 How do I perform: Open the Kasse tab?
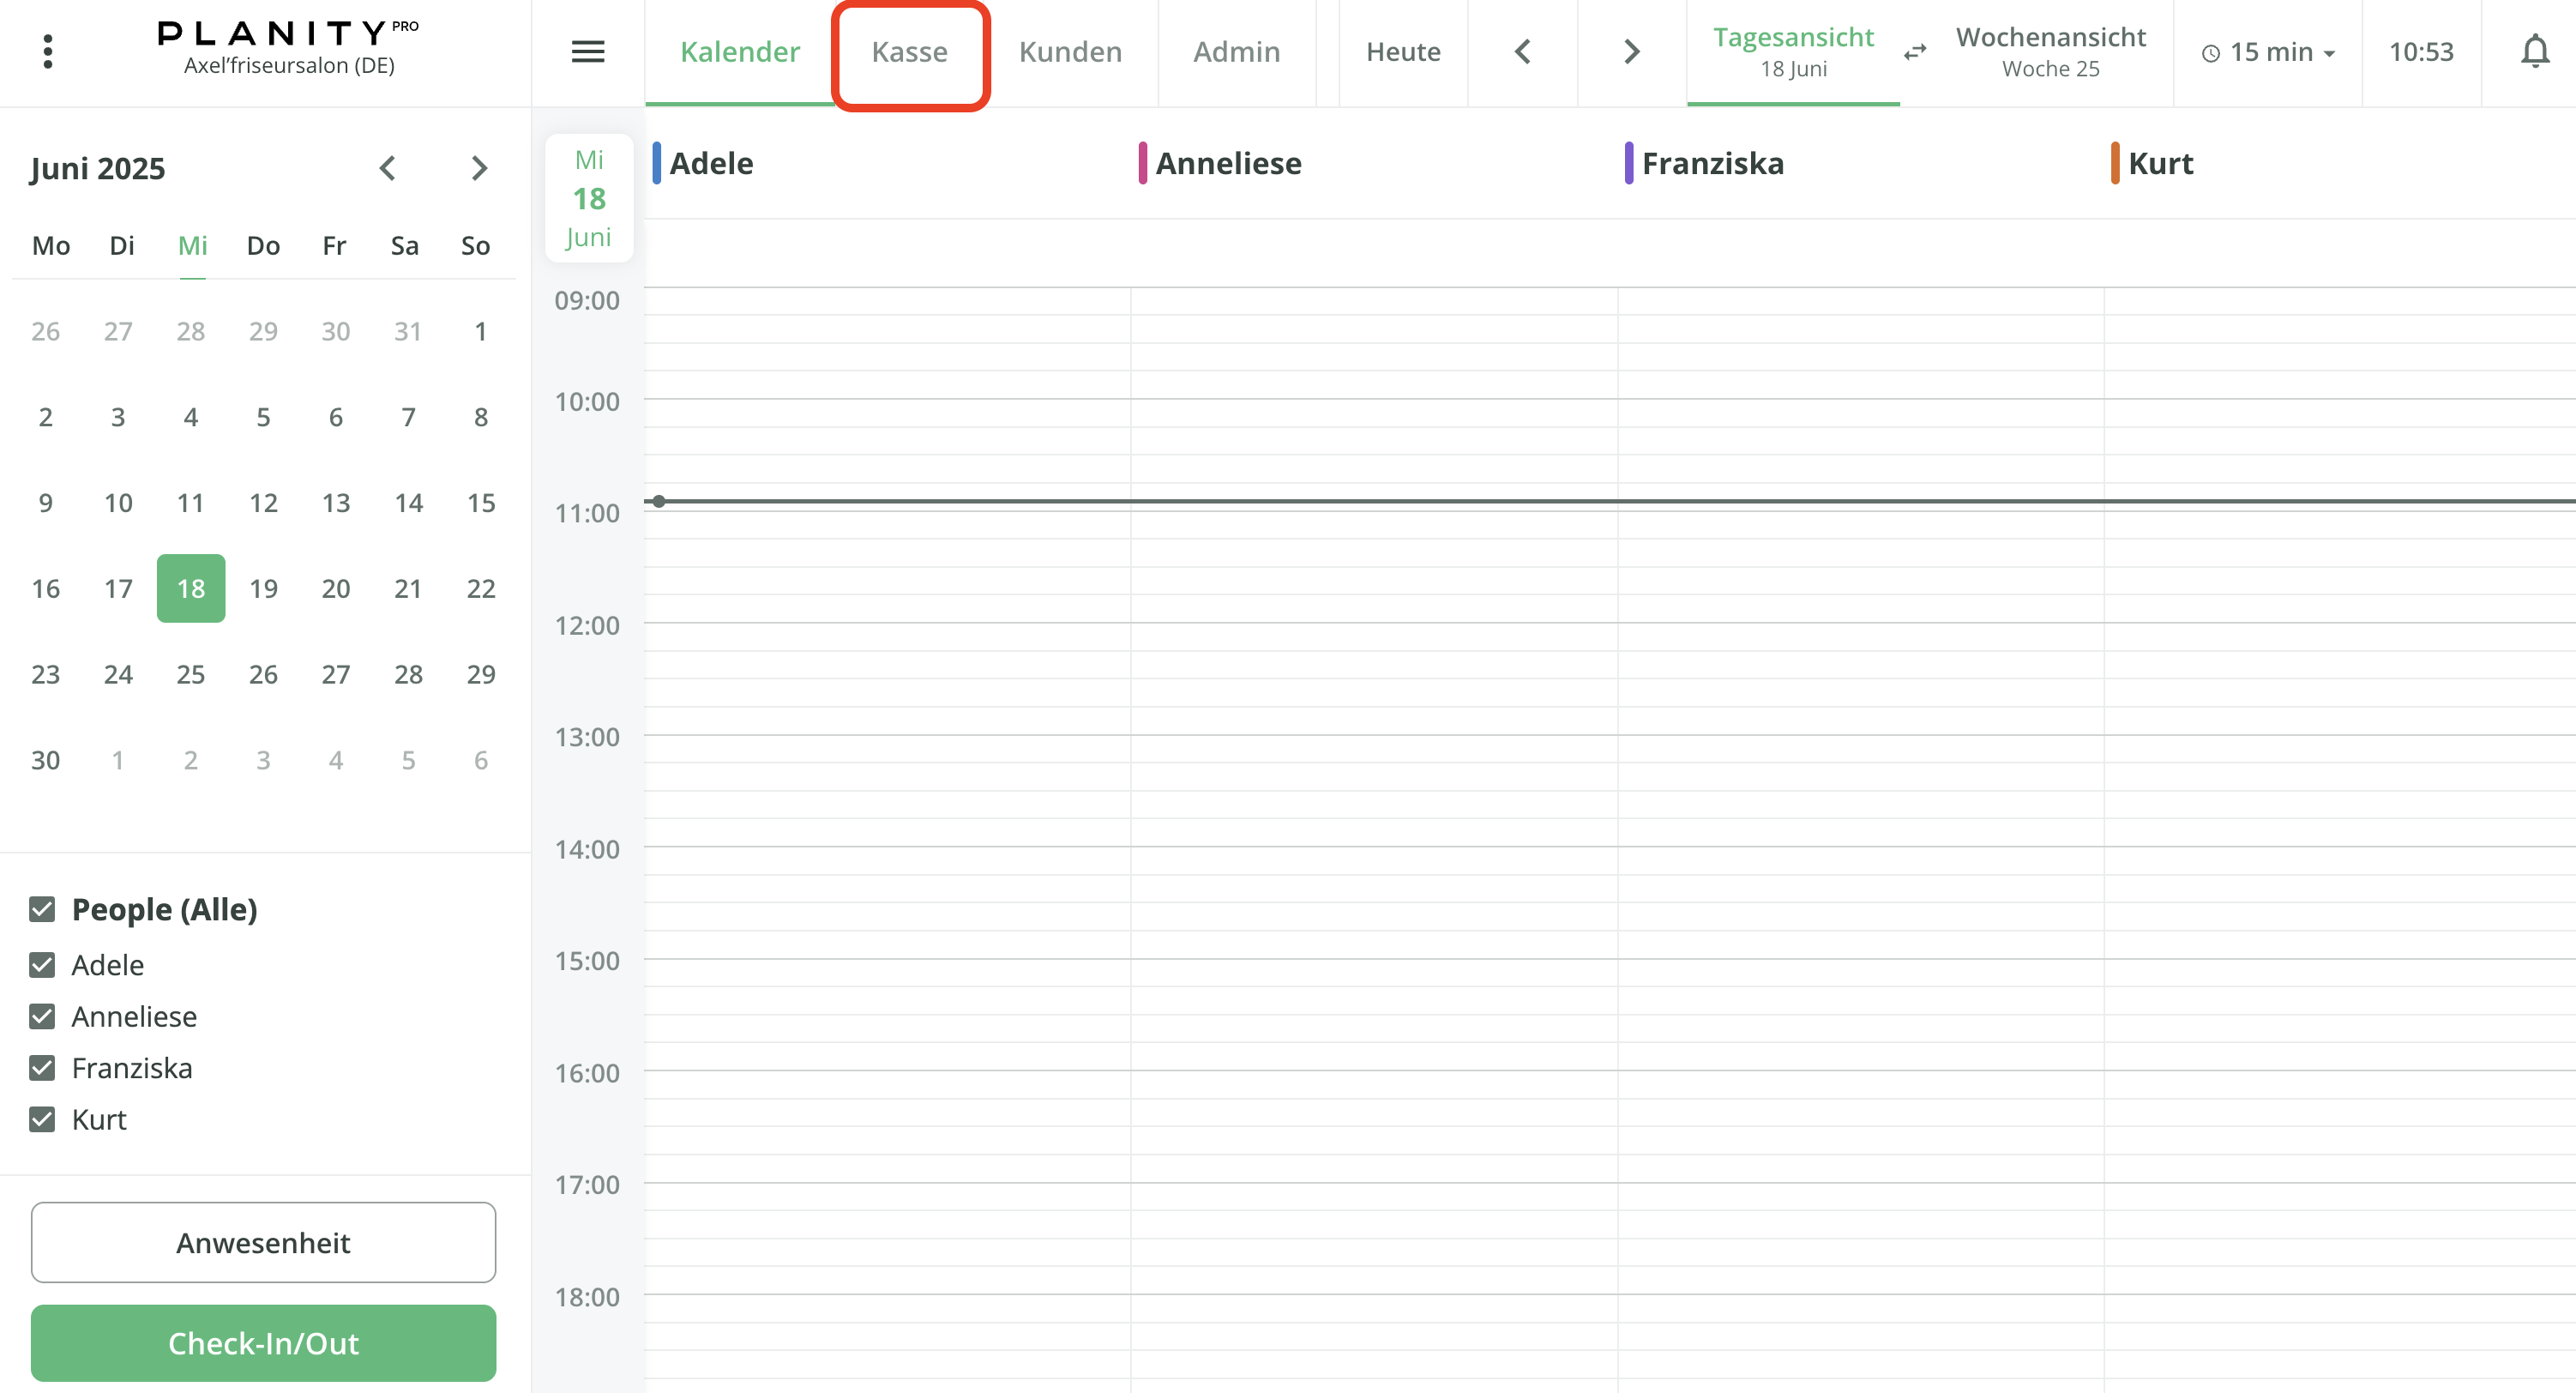click(910, 51)
